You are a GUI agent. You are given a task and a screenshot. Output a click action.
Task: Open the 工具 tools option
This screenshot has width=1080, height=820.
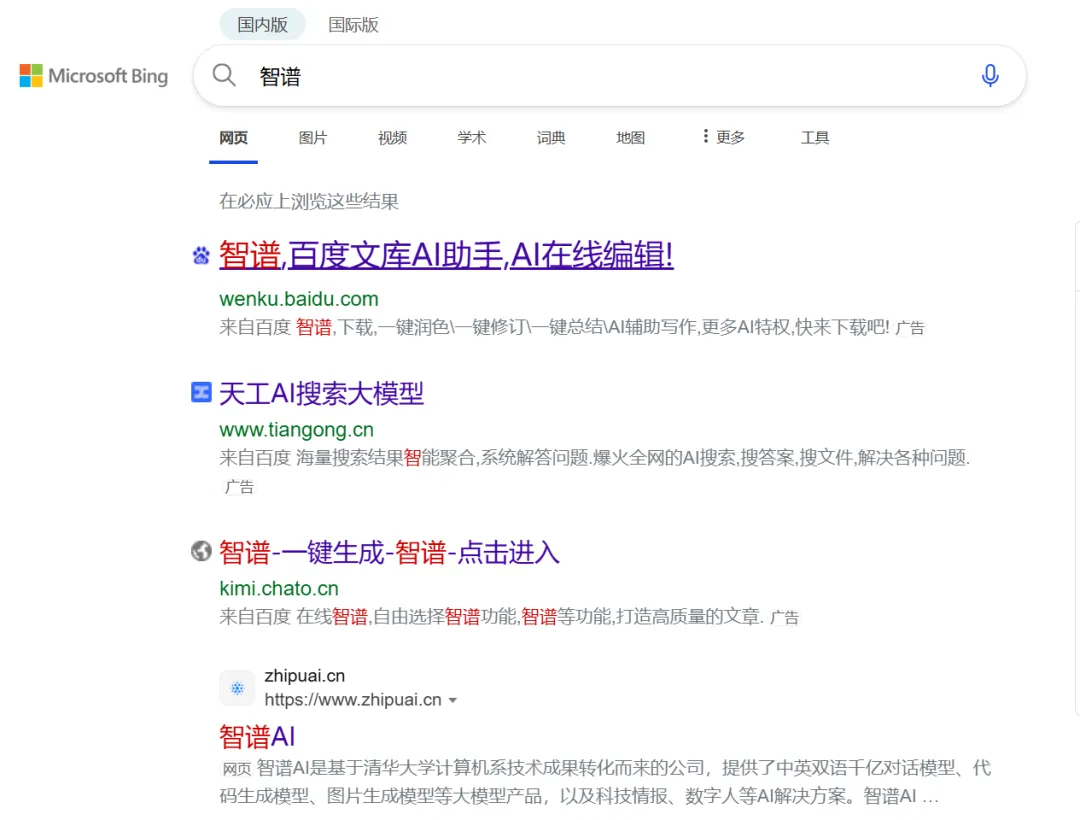tap(815, 138)
